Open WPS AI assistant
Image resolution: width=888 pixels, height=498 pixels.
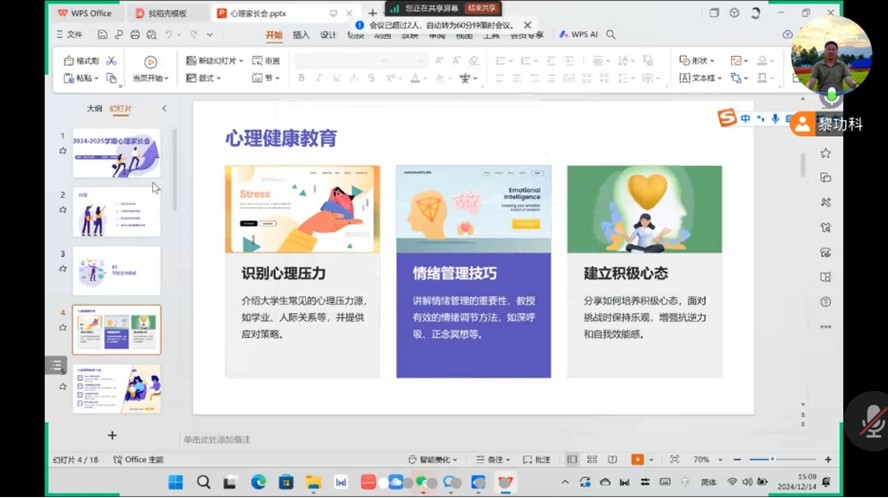click(x=578, y=35)
